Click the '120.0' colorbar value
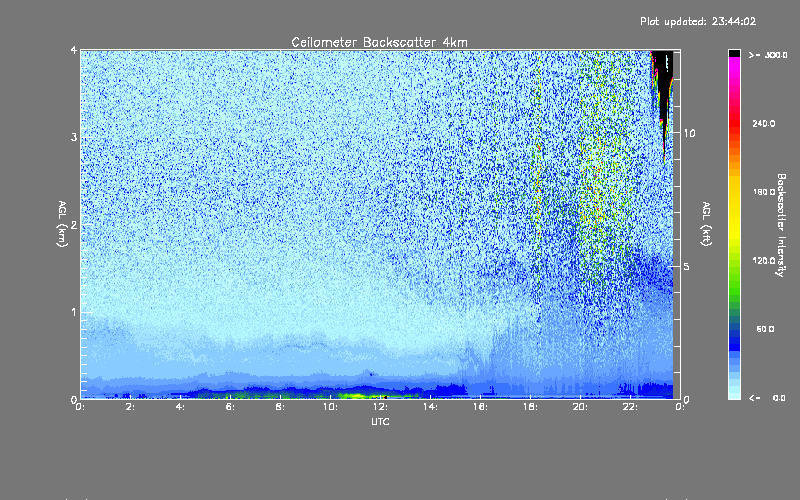 point(764,260)
